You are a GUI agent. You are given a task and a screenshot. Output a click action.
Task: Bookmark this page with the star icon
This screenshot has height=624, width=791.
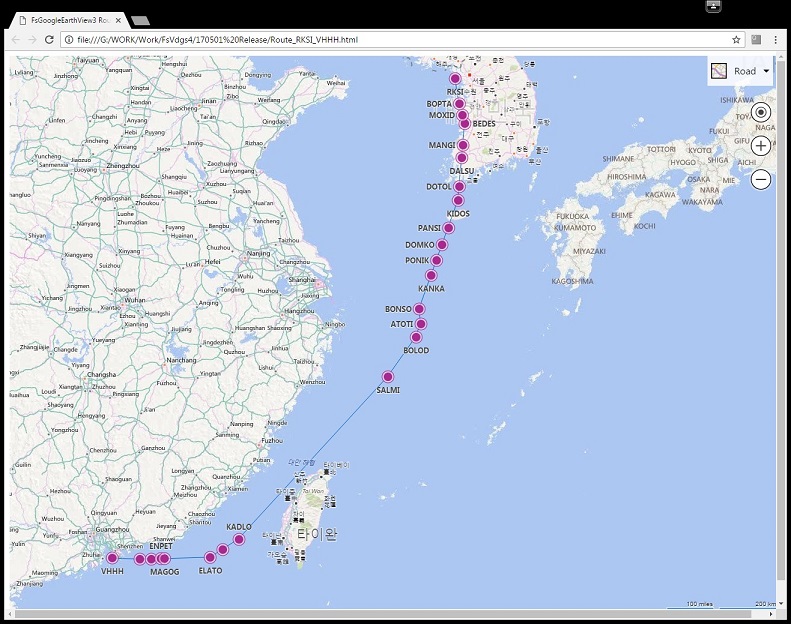(736, 39)
